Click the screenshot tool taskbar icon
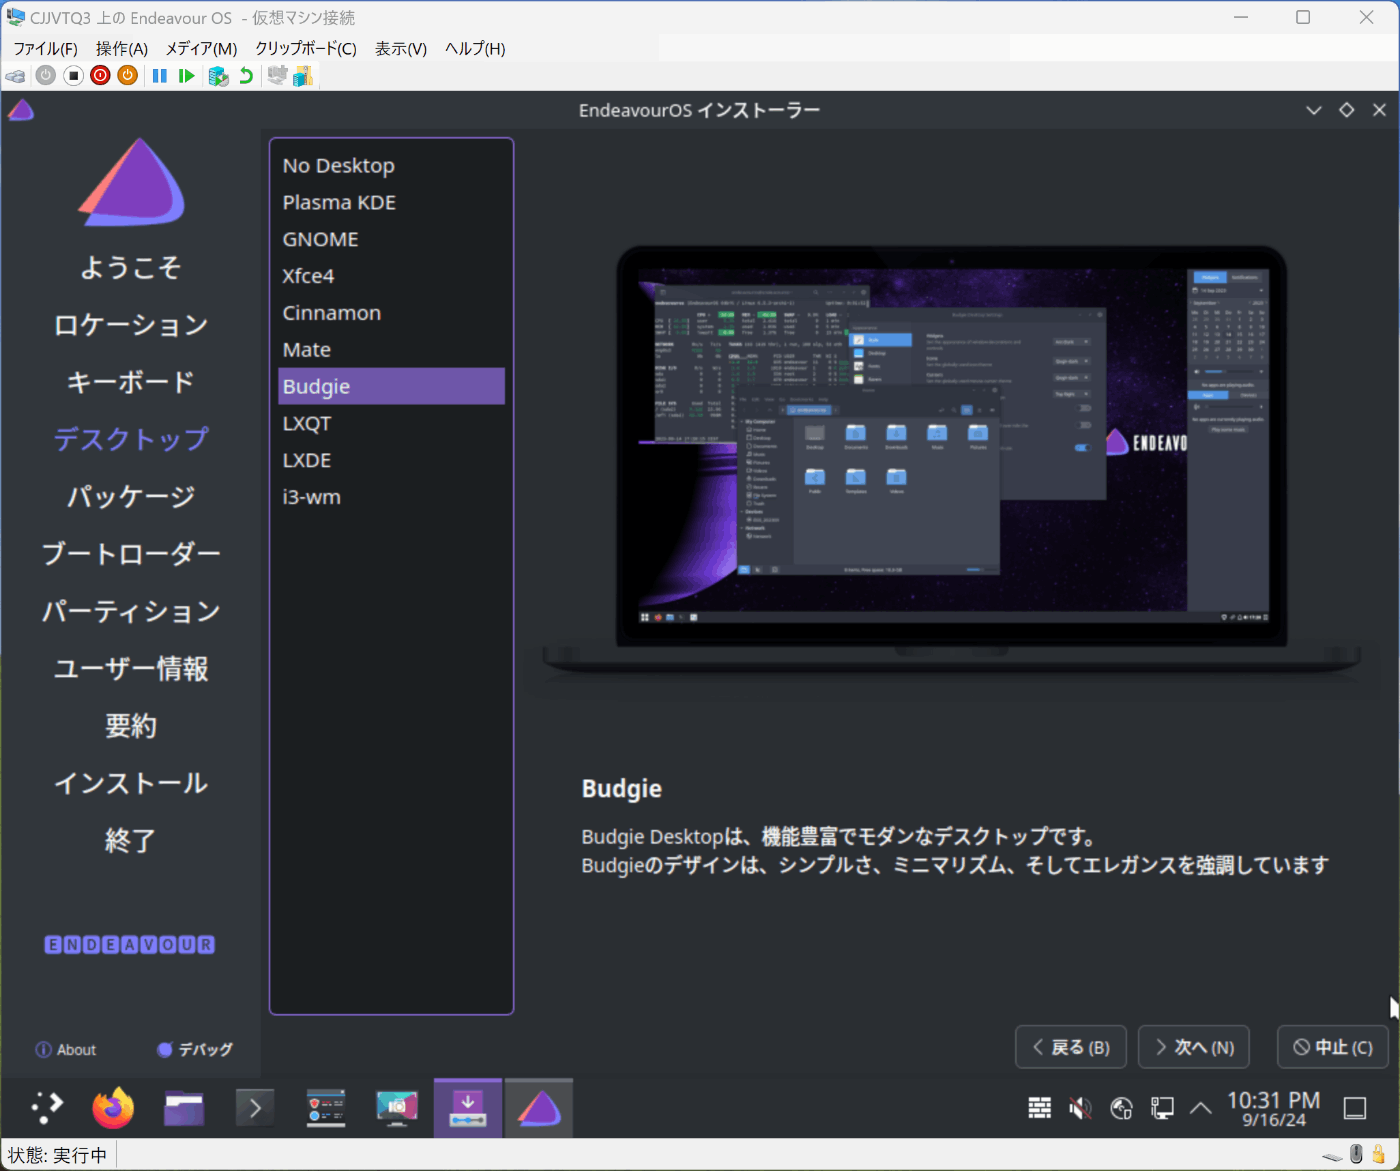The image size is (1400, 1171). pos(397,1108)
